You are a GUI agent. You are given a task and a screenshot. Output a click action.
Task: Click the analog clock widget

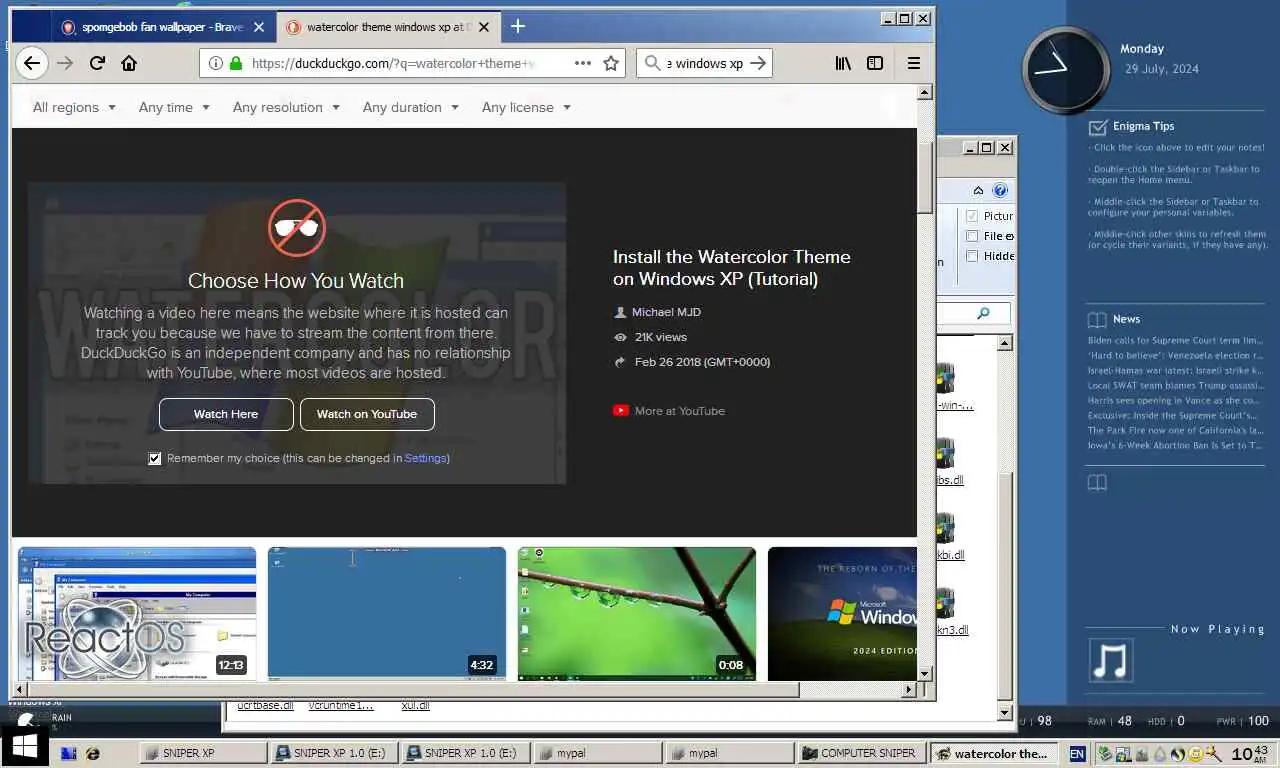coord(1066,70)
